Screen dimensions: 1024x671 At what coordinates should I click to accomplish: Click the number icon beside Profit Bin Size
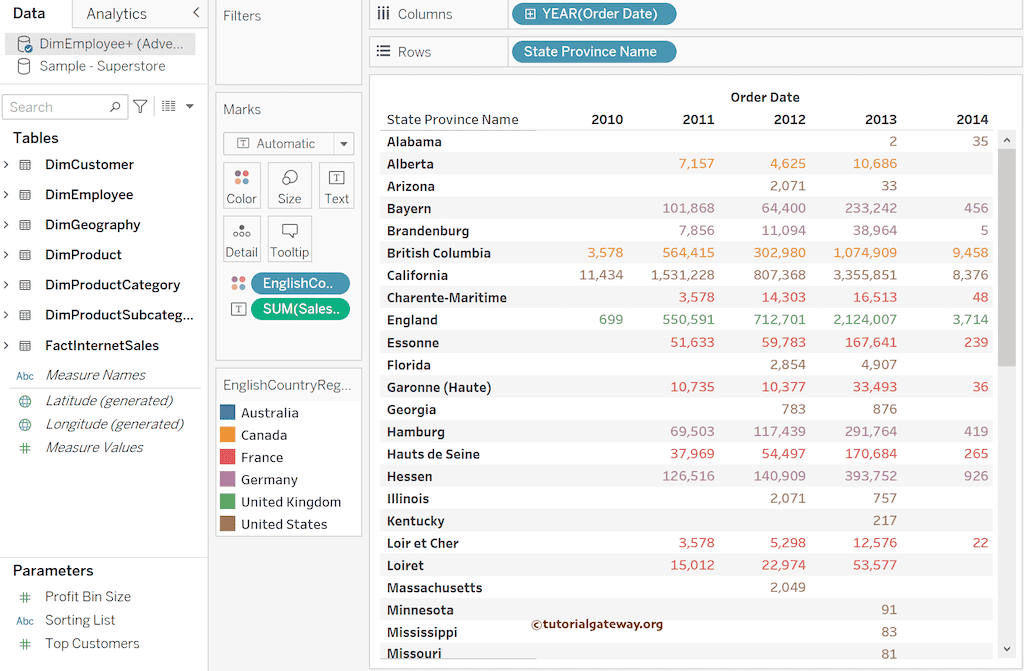point(24,596)
